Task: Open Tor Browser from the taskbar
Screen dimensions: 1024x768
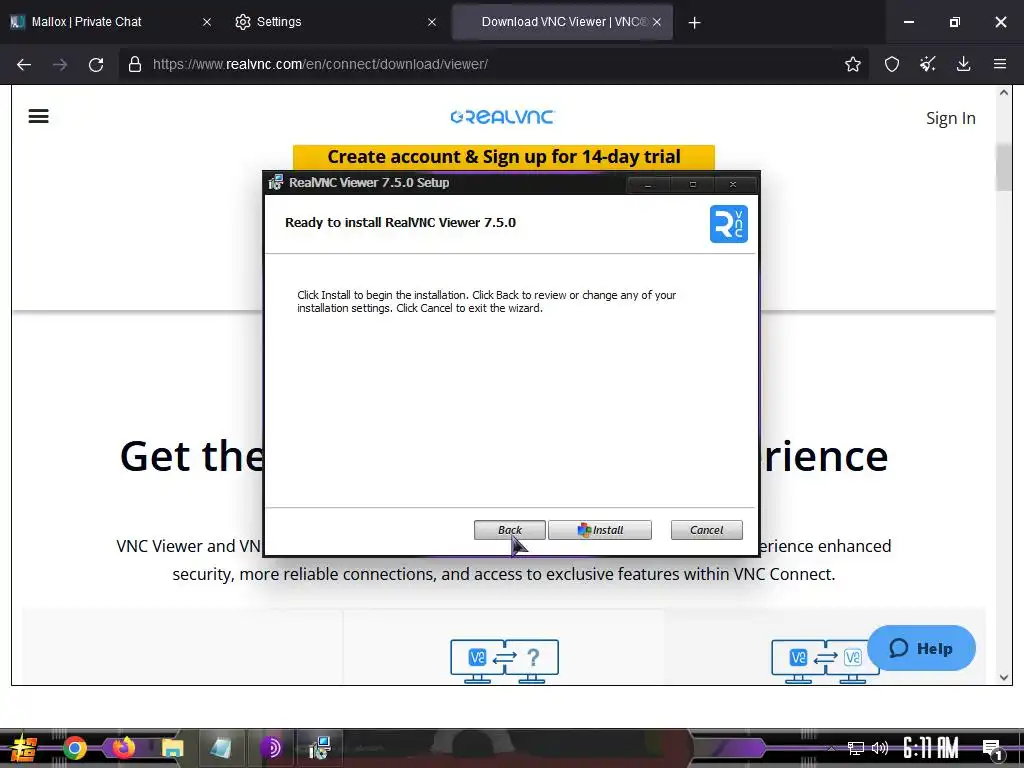Action: (270, 748)
